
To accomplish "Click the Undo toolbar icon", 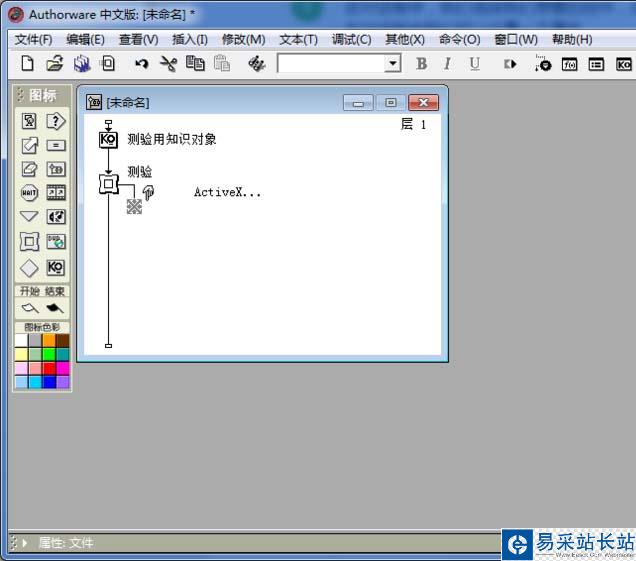I will [142, 64].
